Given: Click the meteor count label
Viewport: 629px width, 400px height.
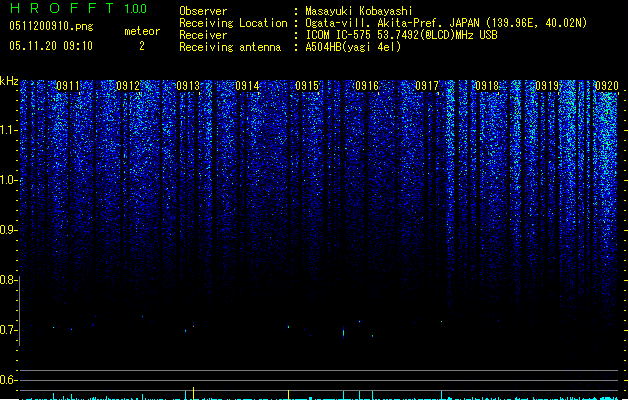Looking at the screenshot, I should coord(142,31).
